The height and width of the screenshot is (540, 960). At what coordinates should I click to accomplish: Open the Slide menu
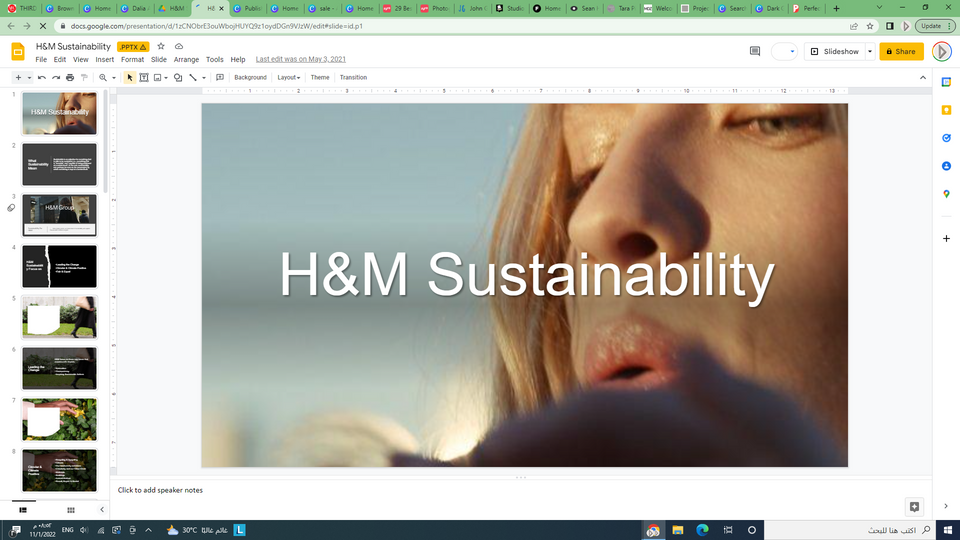(159, 59)
